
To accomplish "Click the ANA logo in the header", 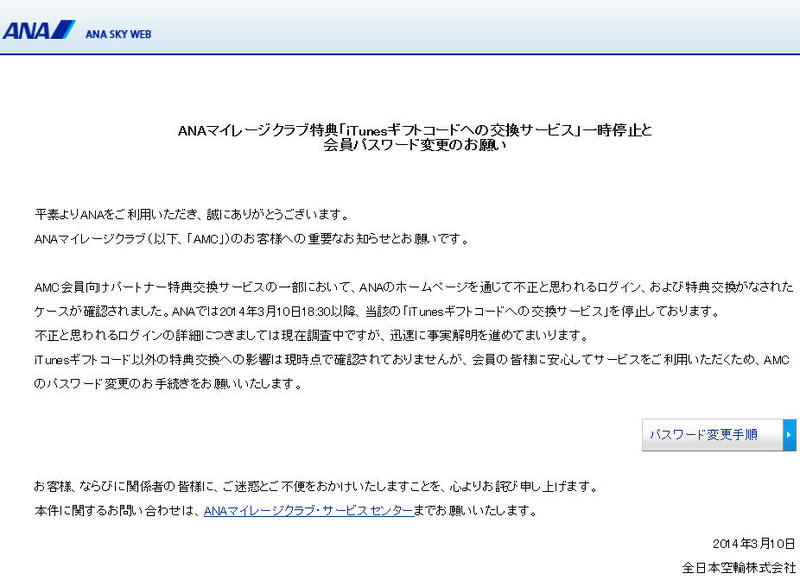I will (28, 30).
